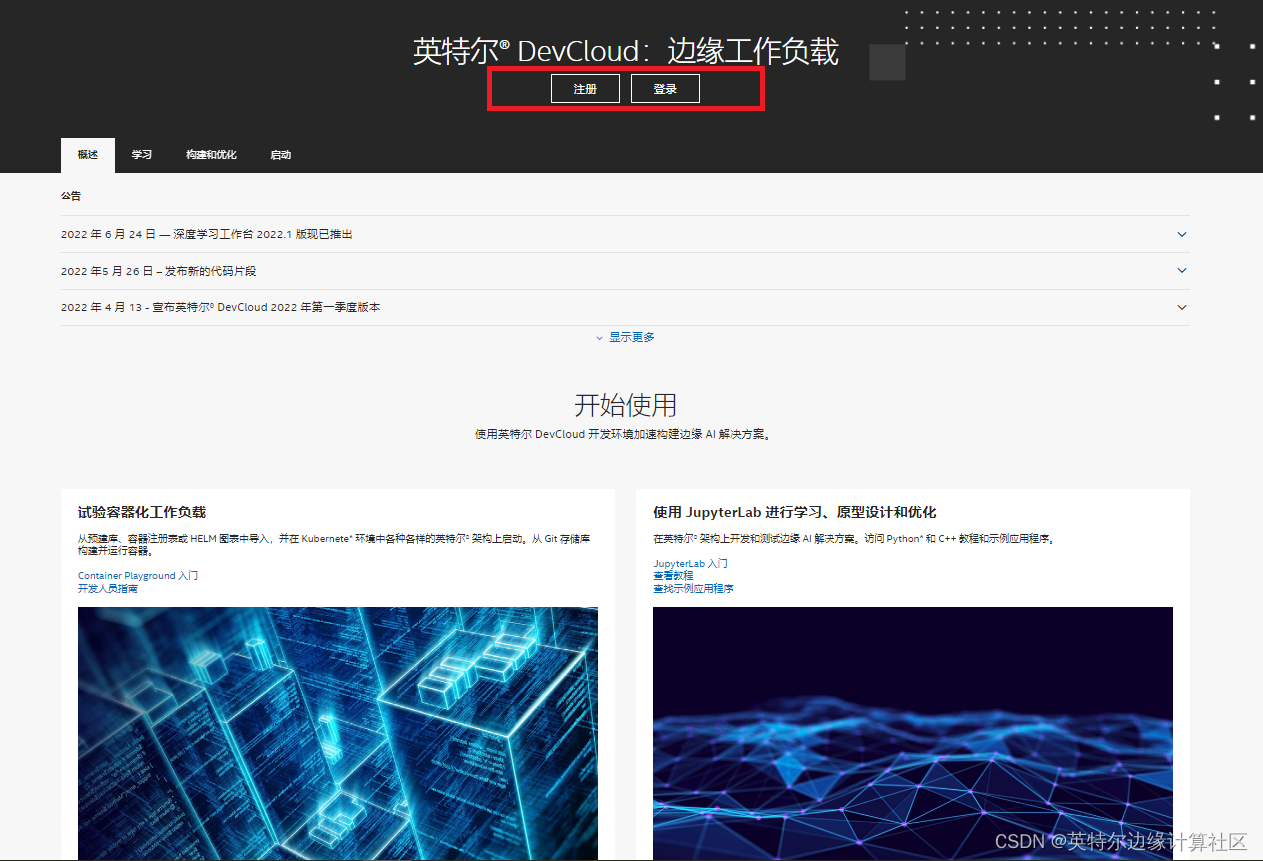Click the 登录 login button

[664, 88]
